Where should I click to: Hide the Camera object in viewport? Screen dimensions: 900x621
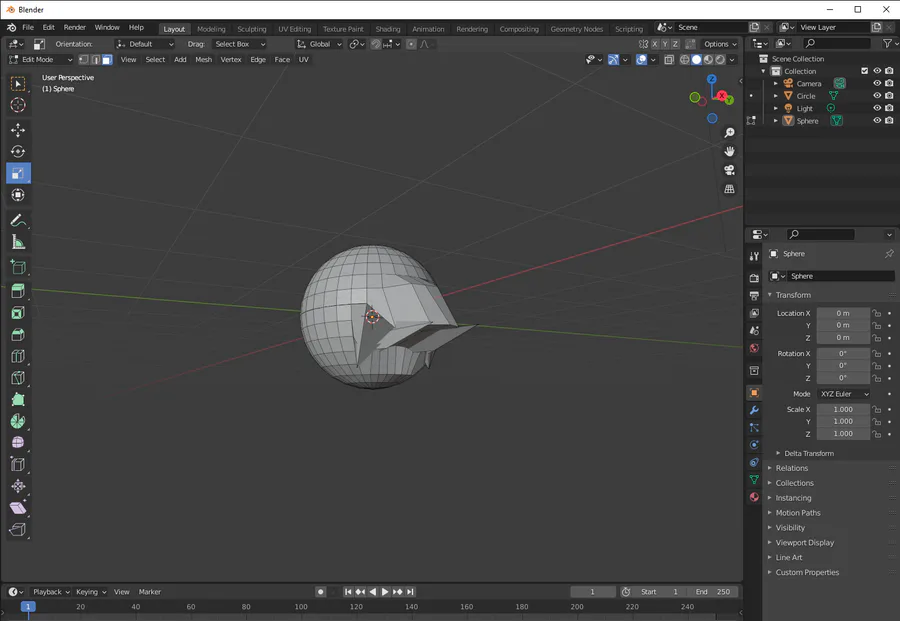point(877,83)
